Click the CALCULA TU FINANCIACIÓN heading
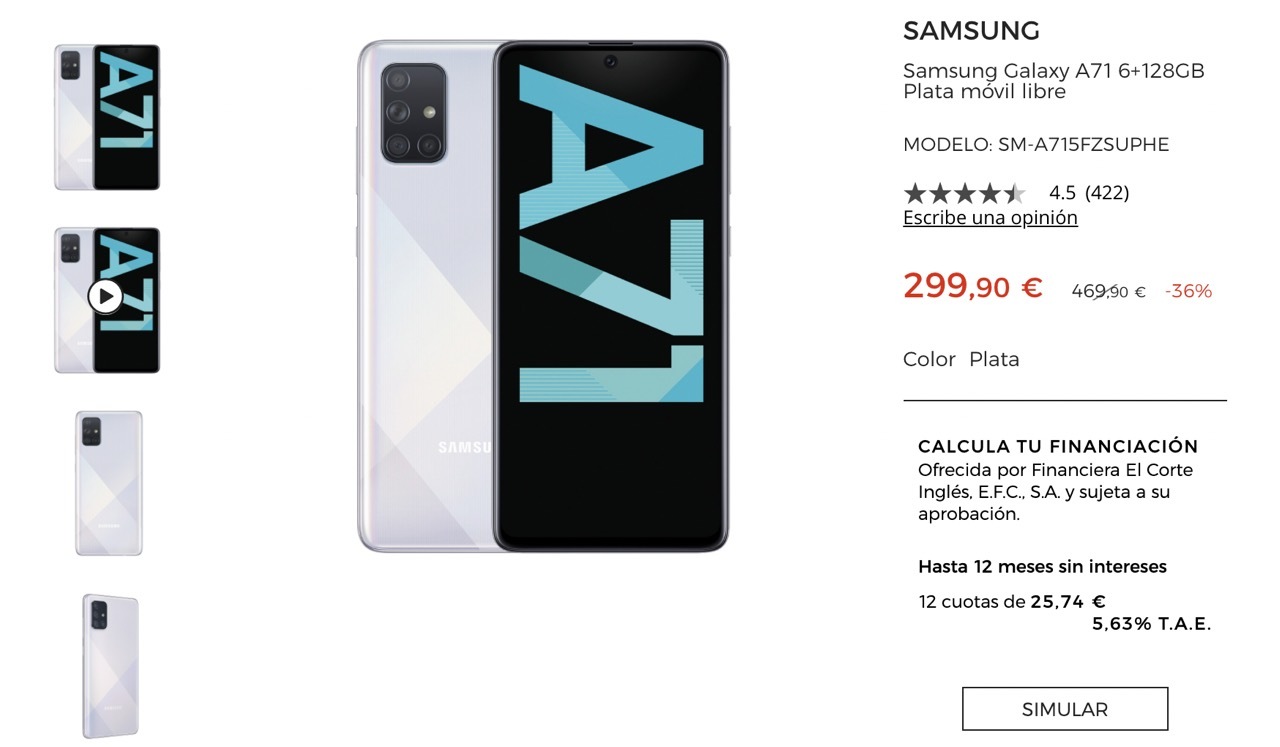Viewport: 1280px width, 747px height. point(1058,446)
